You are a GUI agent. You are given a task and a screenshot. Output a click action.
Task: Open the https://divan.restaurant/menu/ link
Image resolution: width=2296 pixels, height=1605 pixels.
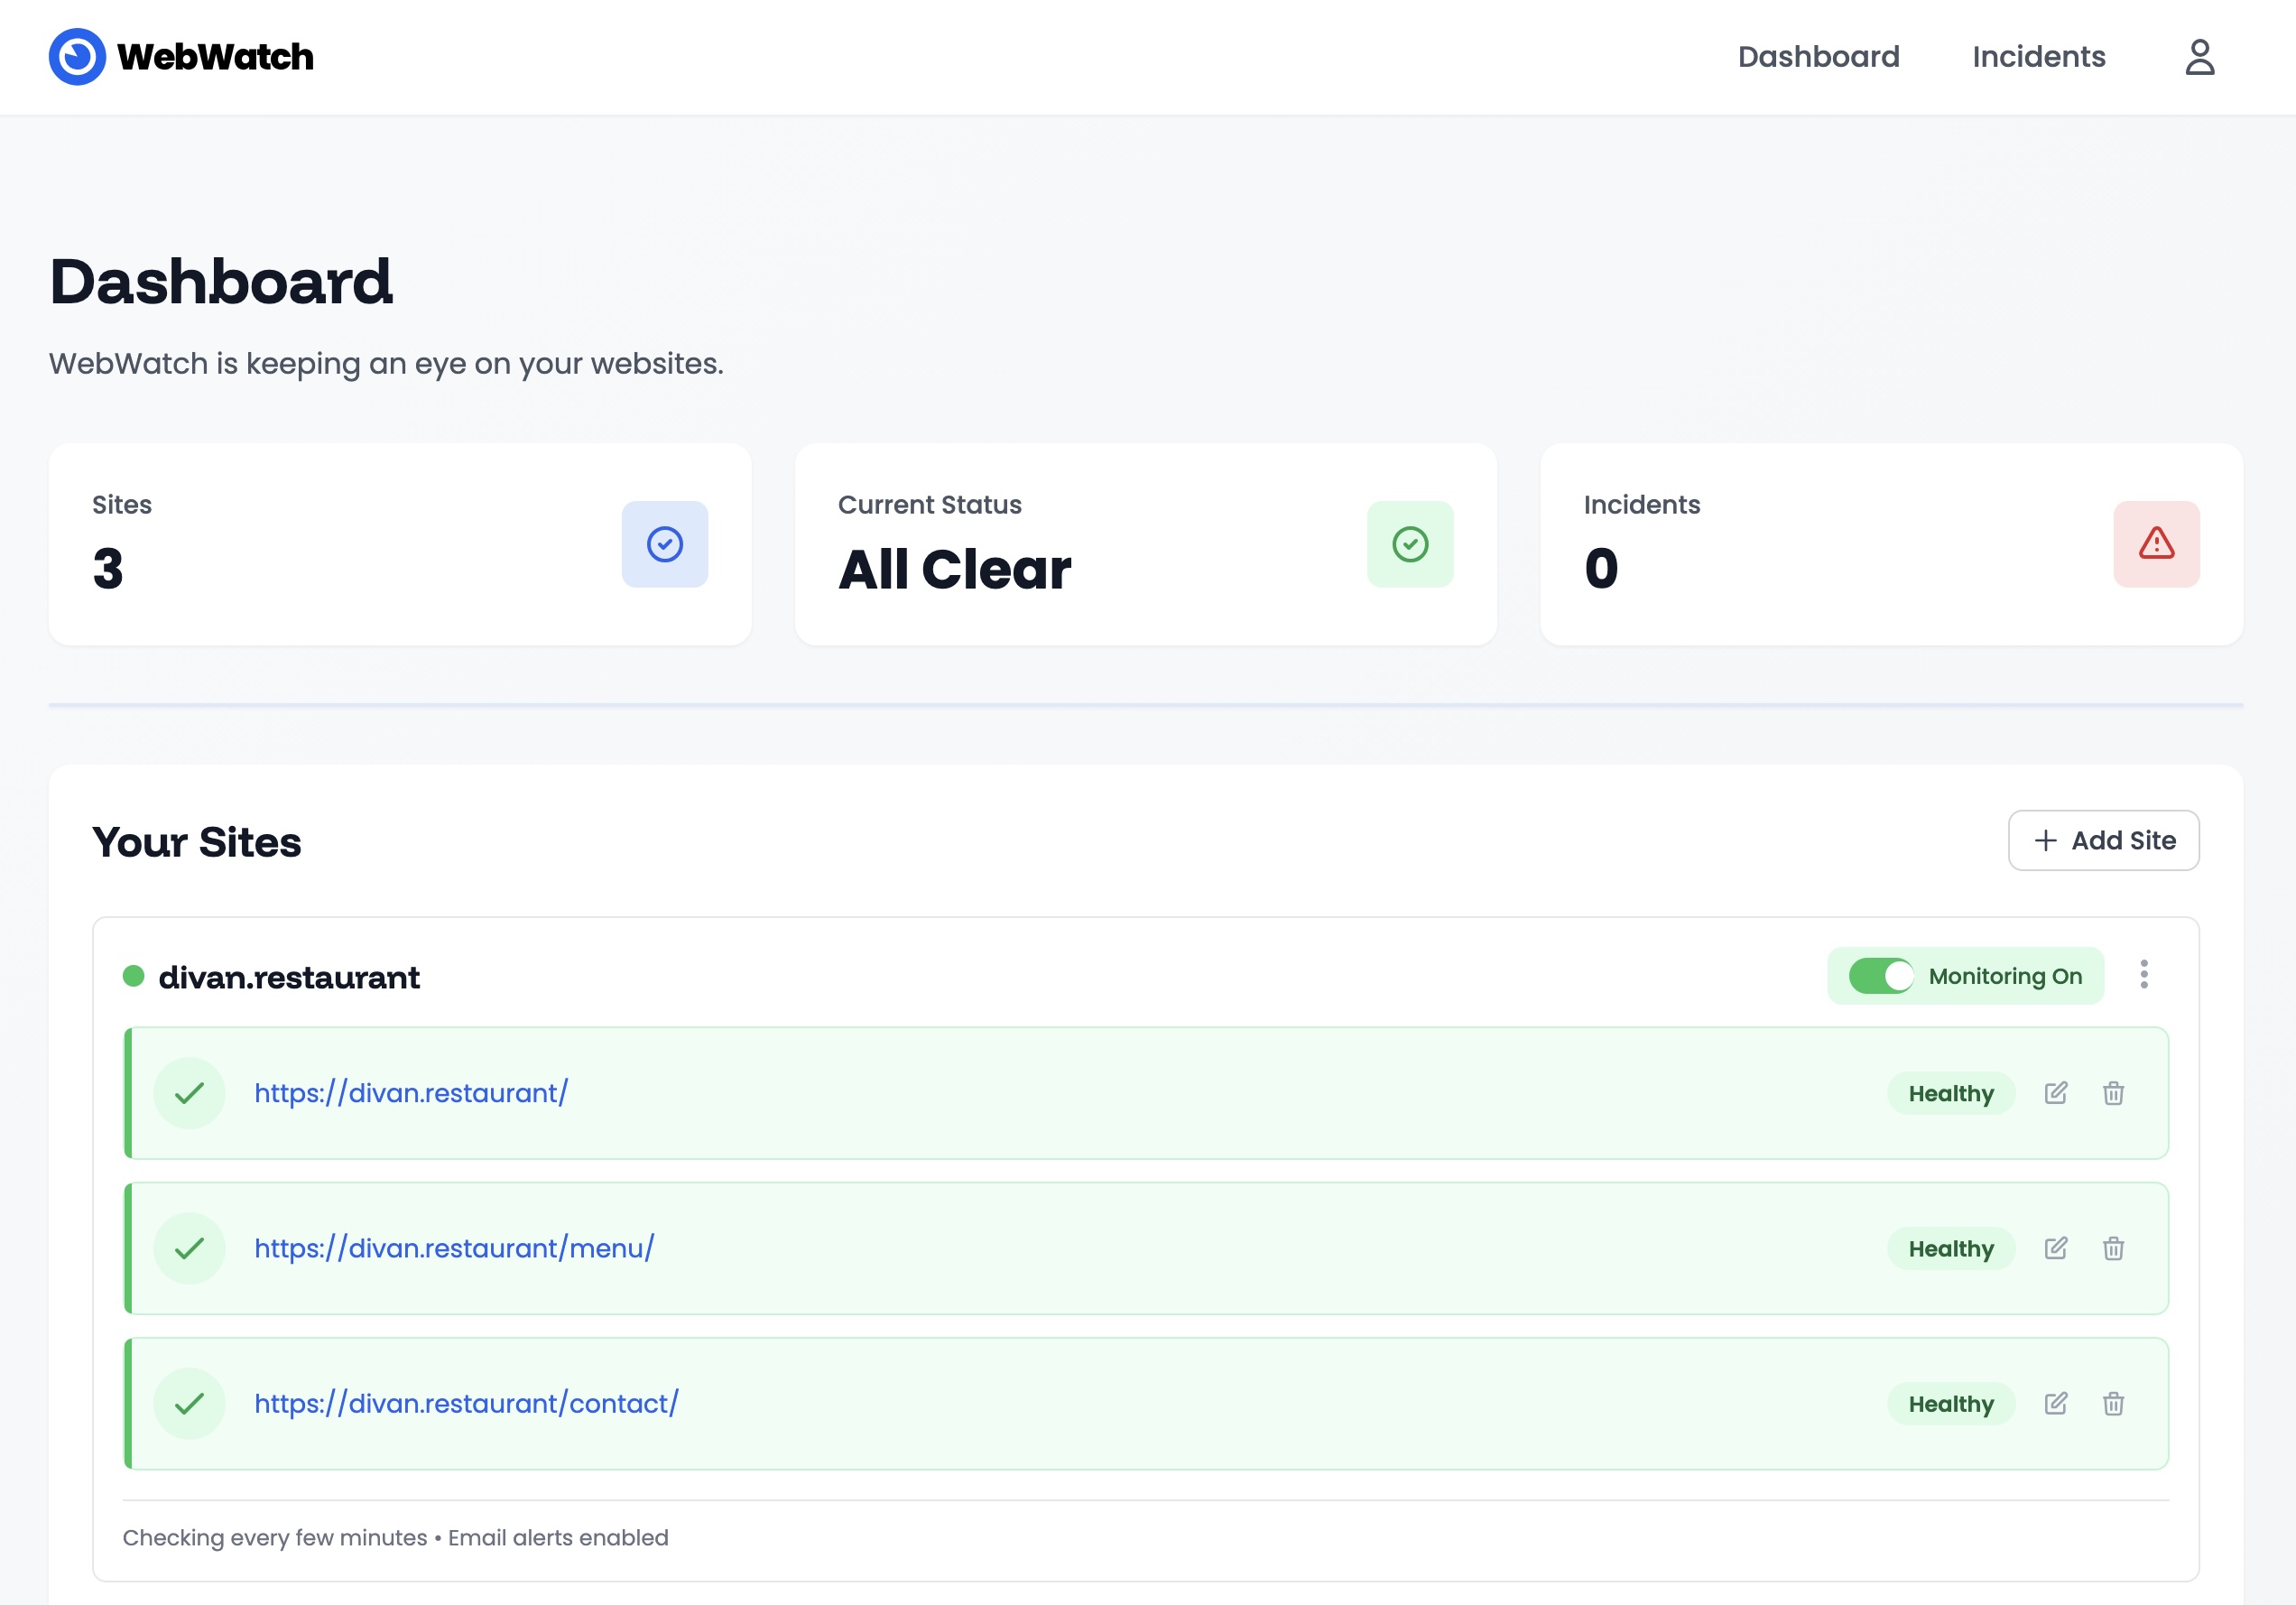click(x=452, y=1248)
